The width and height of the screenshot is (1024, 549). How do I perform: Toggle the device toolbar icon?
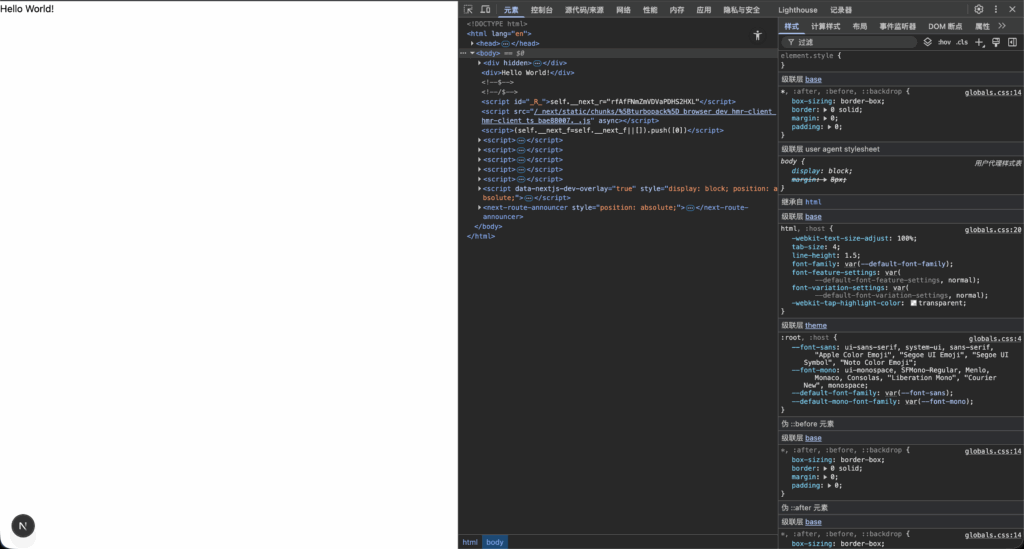[485, 9]
